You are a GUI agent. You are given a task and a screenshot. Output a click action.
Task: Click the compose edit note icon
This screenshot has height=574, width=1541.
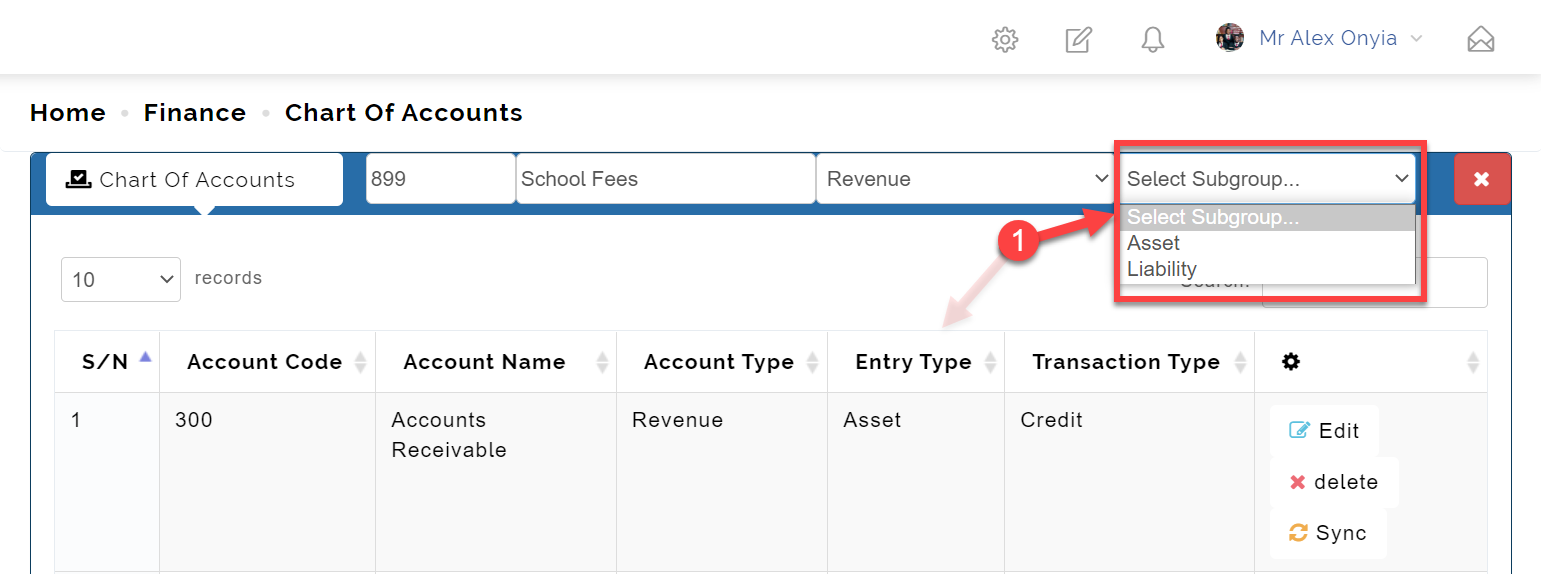[x=1078, y=39]
